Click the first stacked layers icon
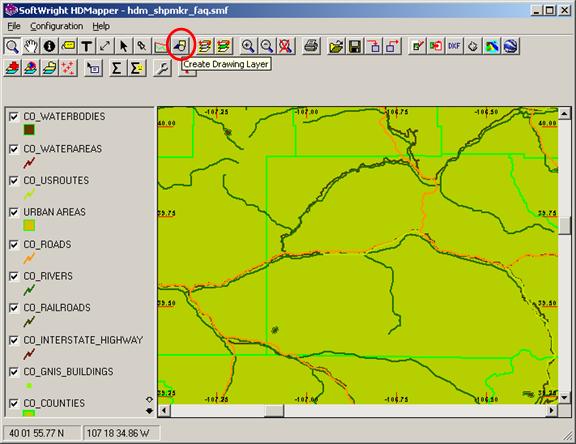 [205, 46]
